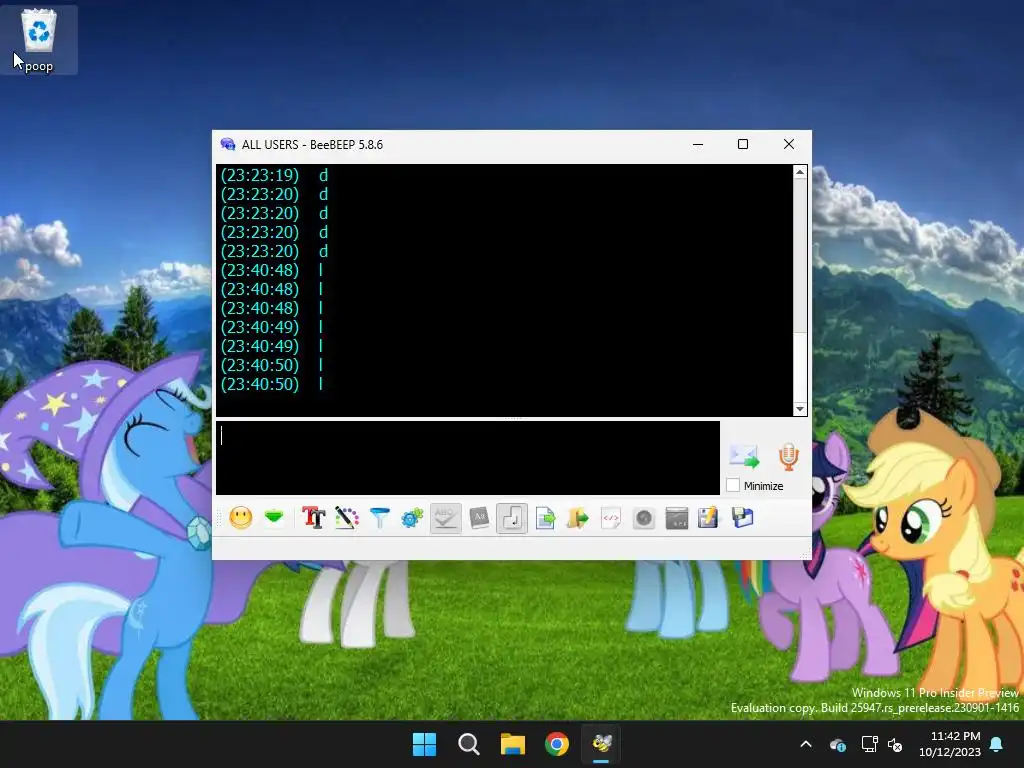The image size is (1024, 768).
Task: Click send file document arrow icon
Action: 545,519
